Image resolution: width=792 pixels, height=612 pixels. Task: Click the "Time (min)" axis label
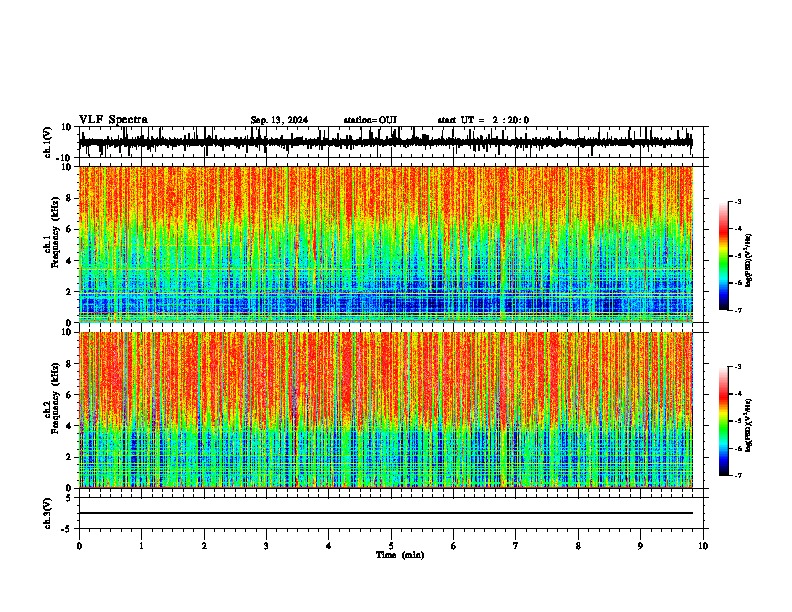(x=400, y=555)
